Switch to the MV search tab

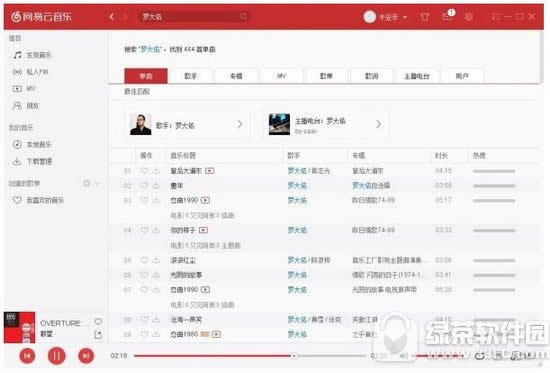[282, 76]
